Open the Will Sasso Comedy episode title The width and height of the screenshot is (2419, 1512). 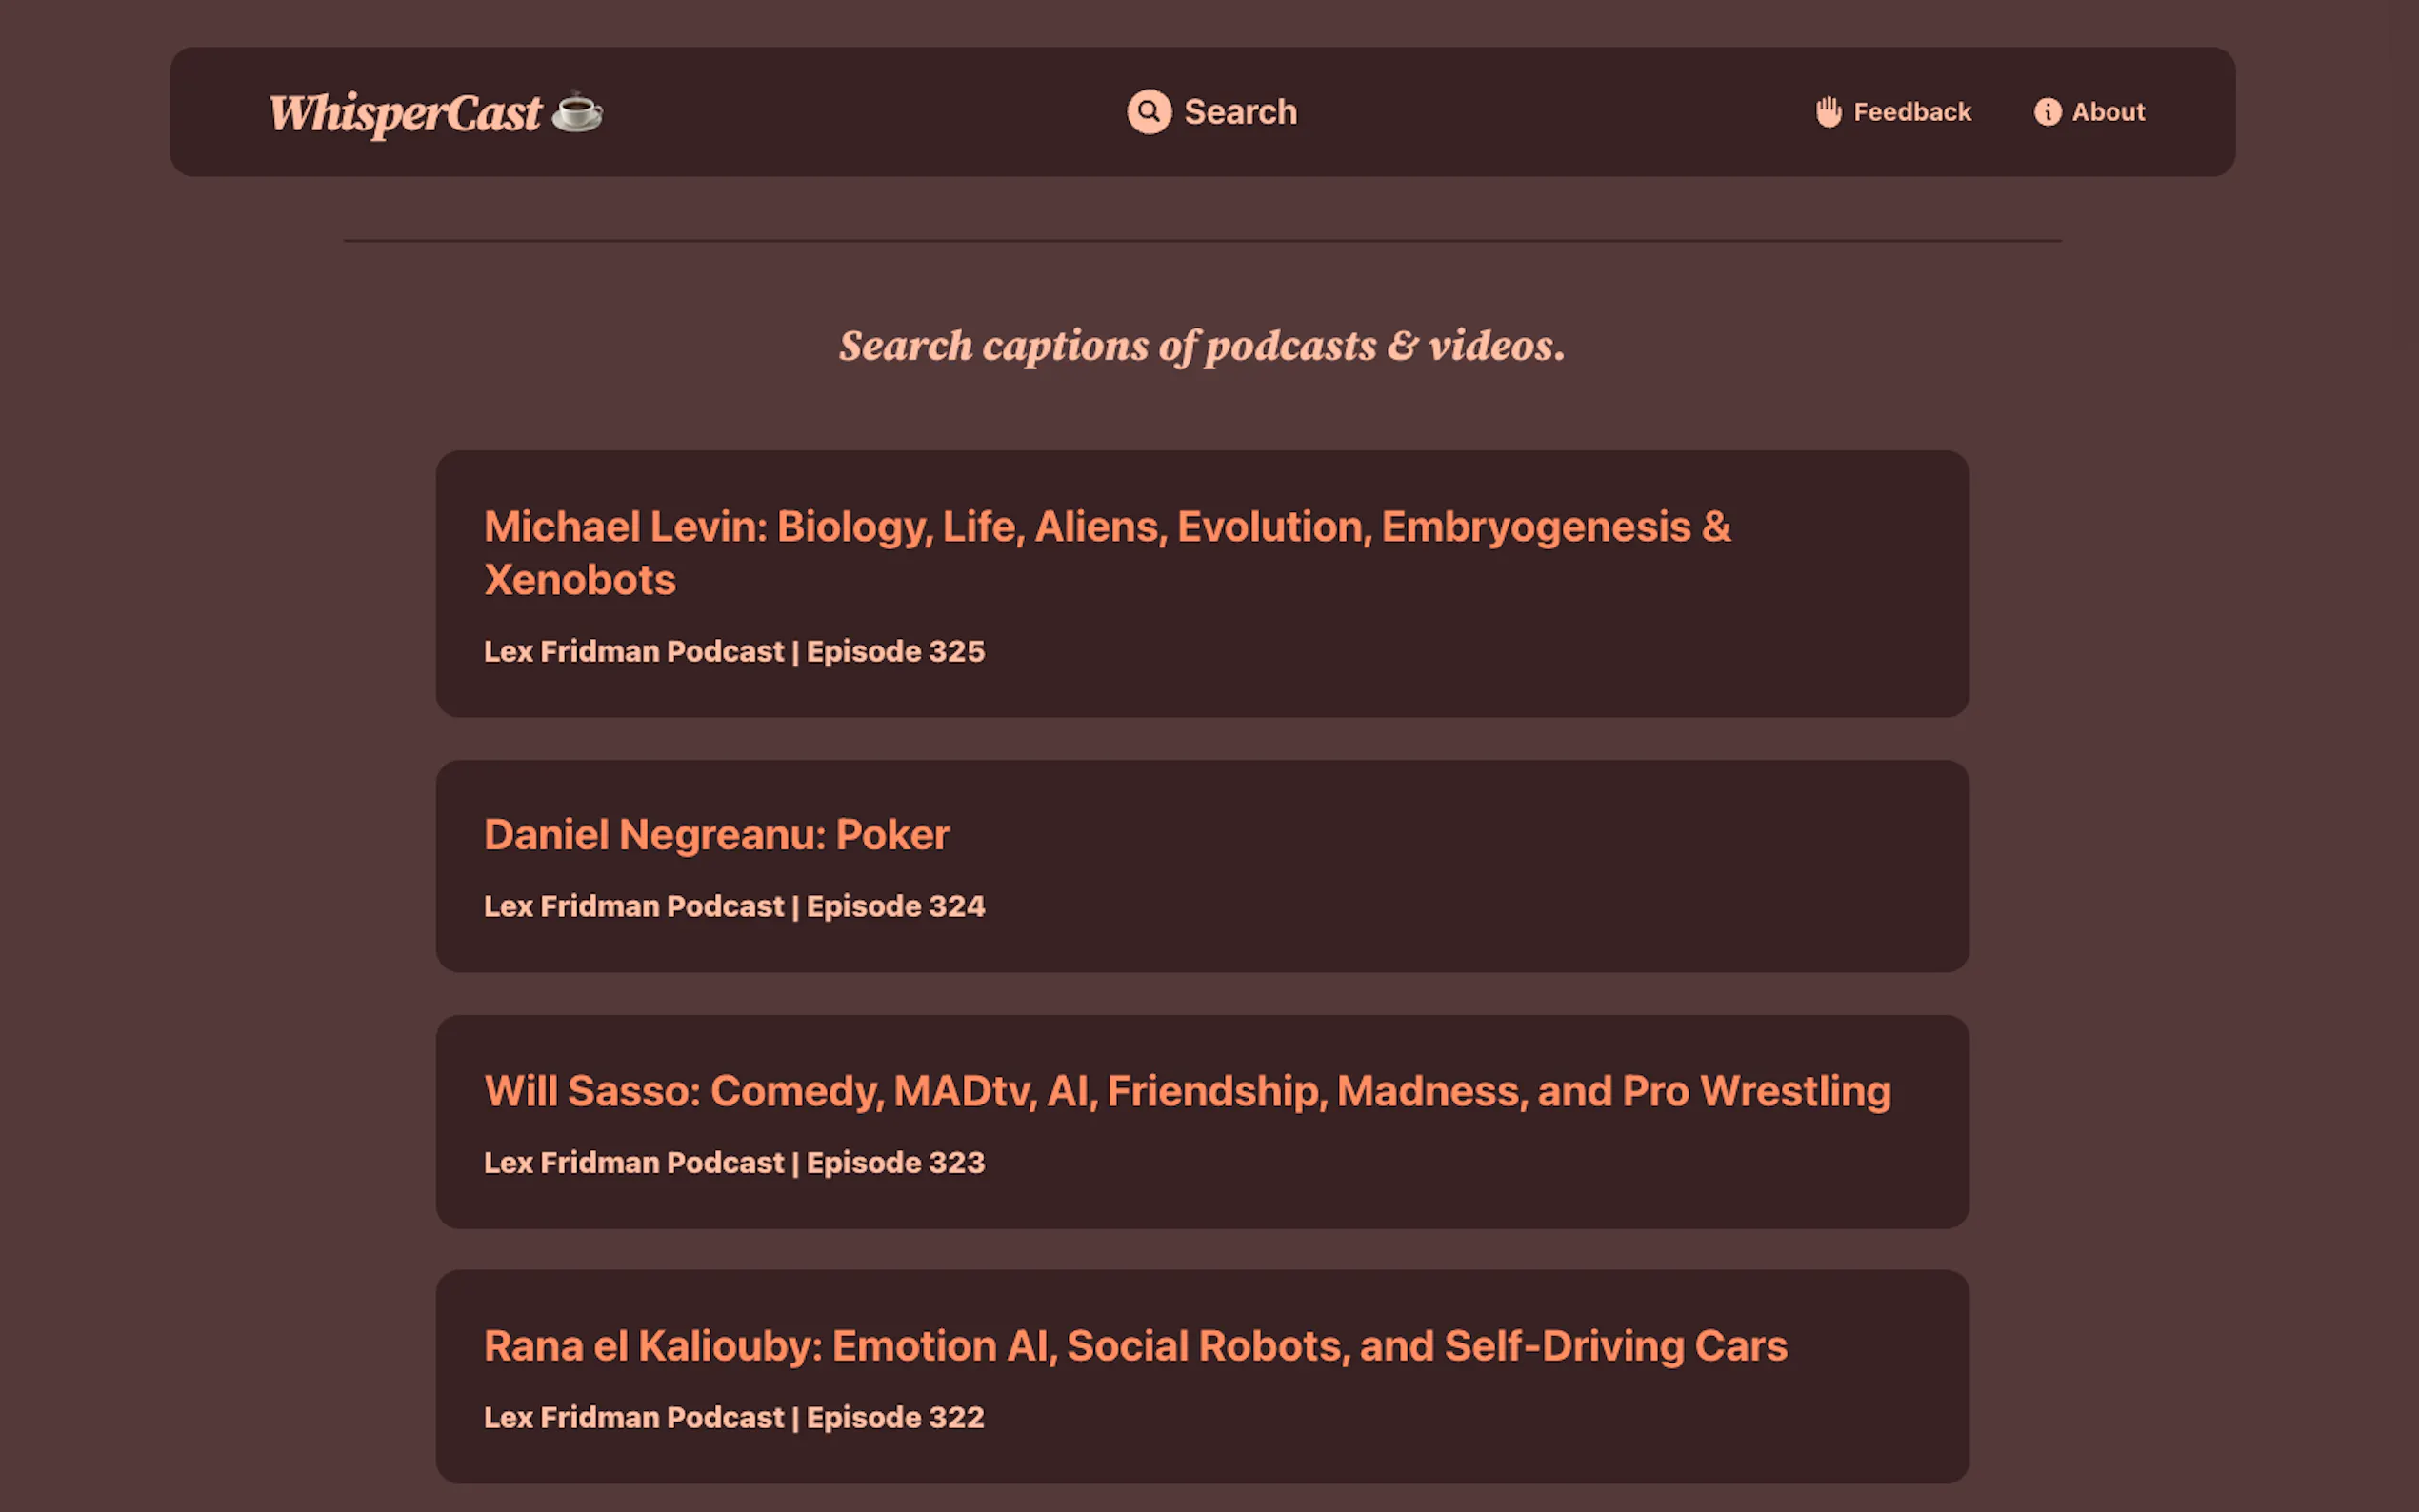(x=1187, y=1091)
